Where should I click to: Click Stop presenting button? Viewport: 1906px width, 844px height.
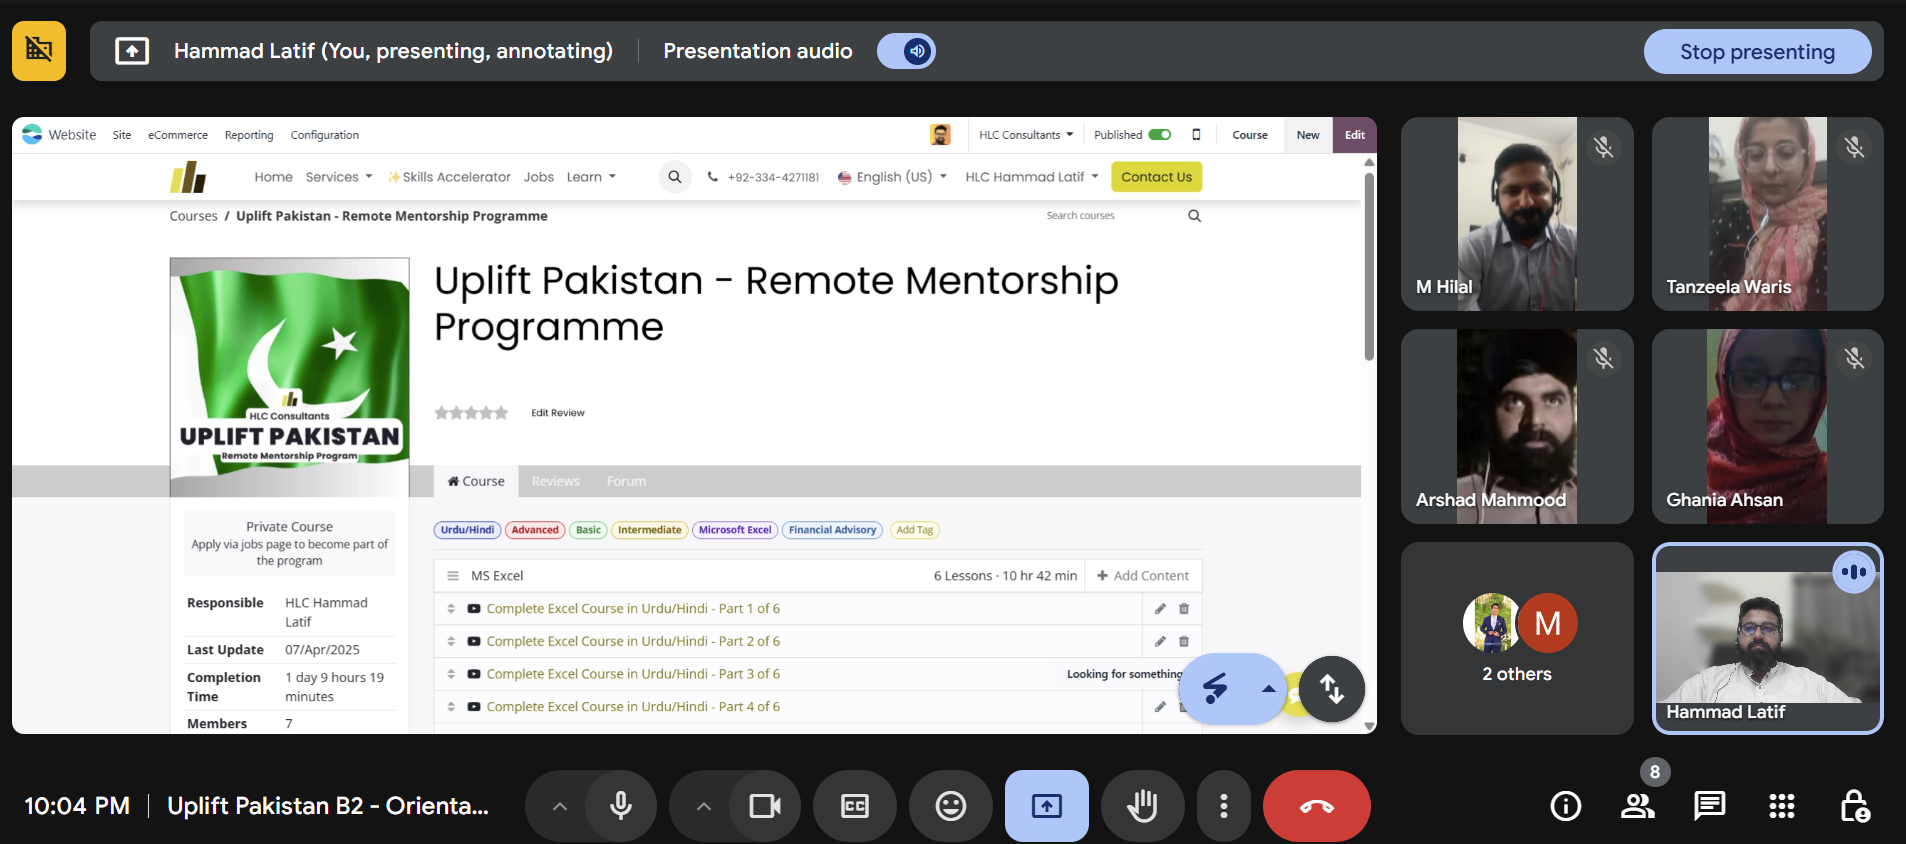pos(1757,52)
